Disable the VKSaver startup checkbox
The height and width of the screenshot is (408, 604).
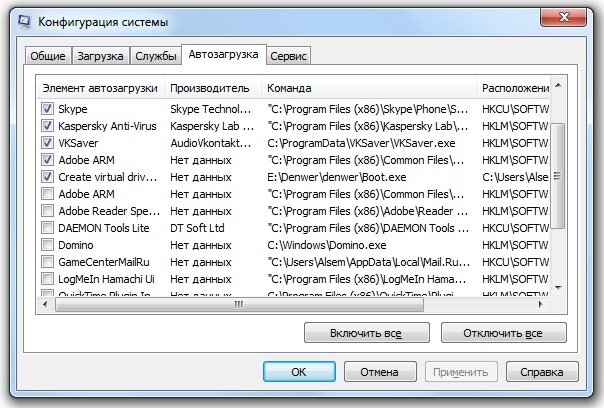[x=47, y=143]
